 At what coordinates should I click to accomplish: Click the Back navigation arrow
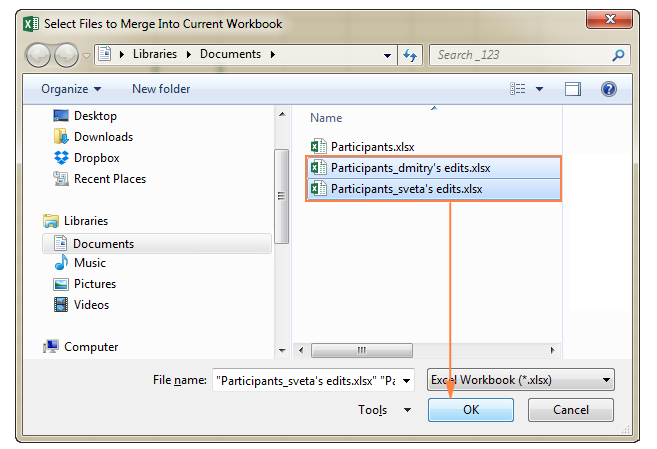40,55
